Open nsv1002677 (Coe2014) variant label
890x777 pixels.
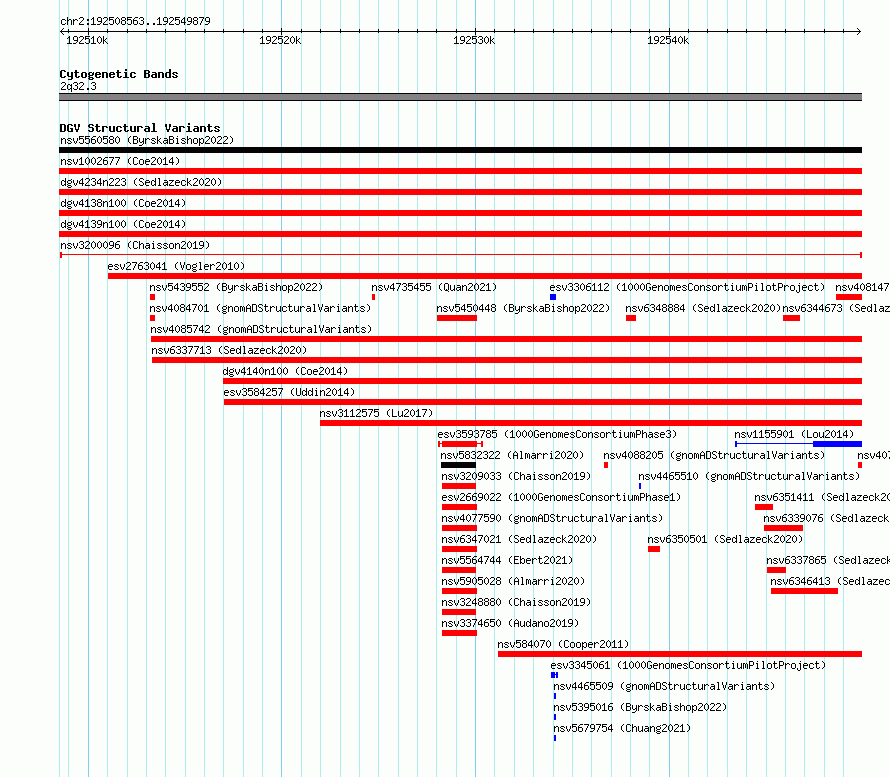click(x=120, y=161)
